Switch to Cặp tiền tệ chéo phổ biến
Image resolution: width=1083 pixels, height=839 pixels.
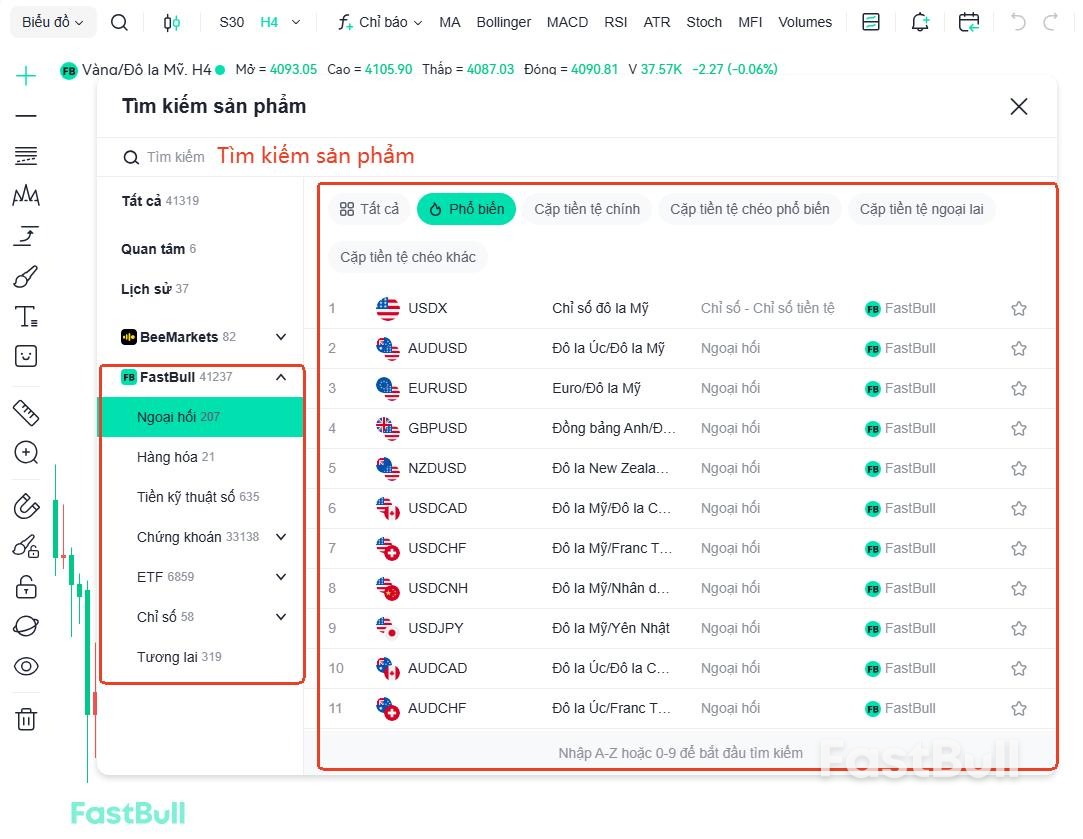749,209
